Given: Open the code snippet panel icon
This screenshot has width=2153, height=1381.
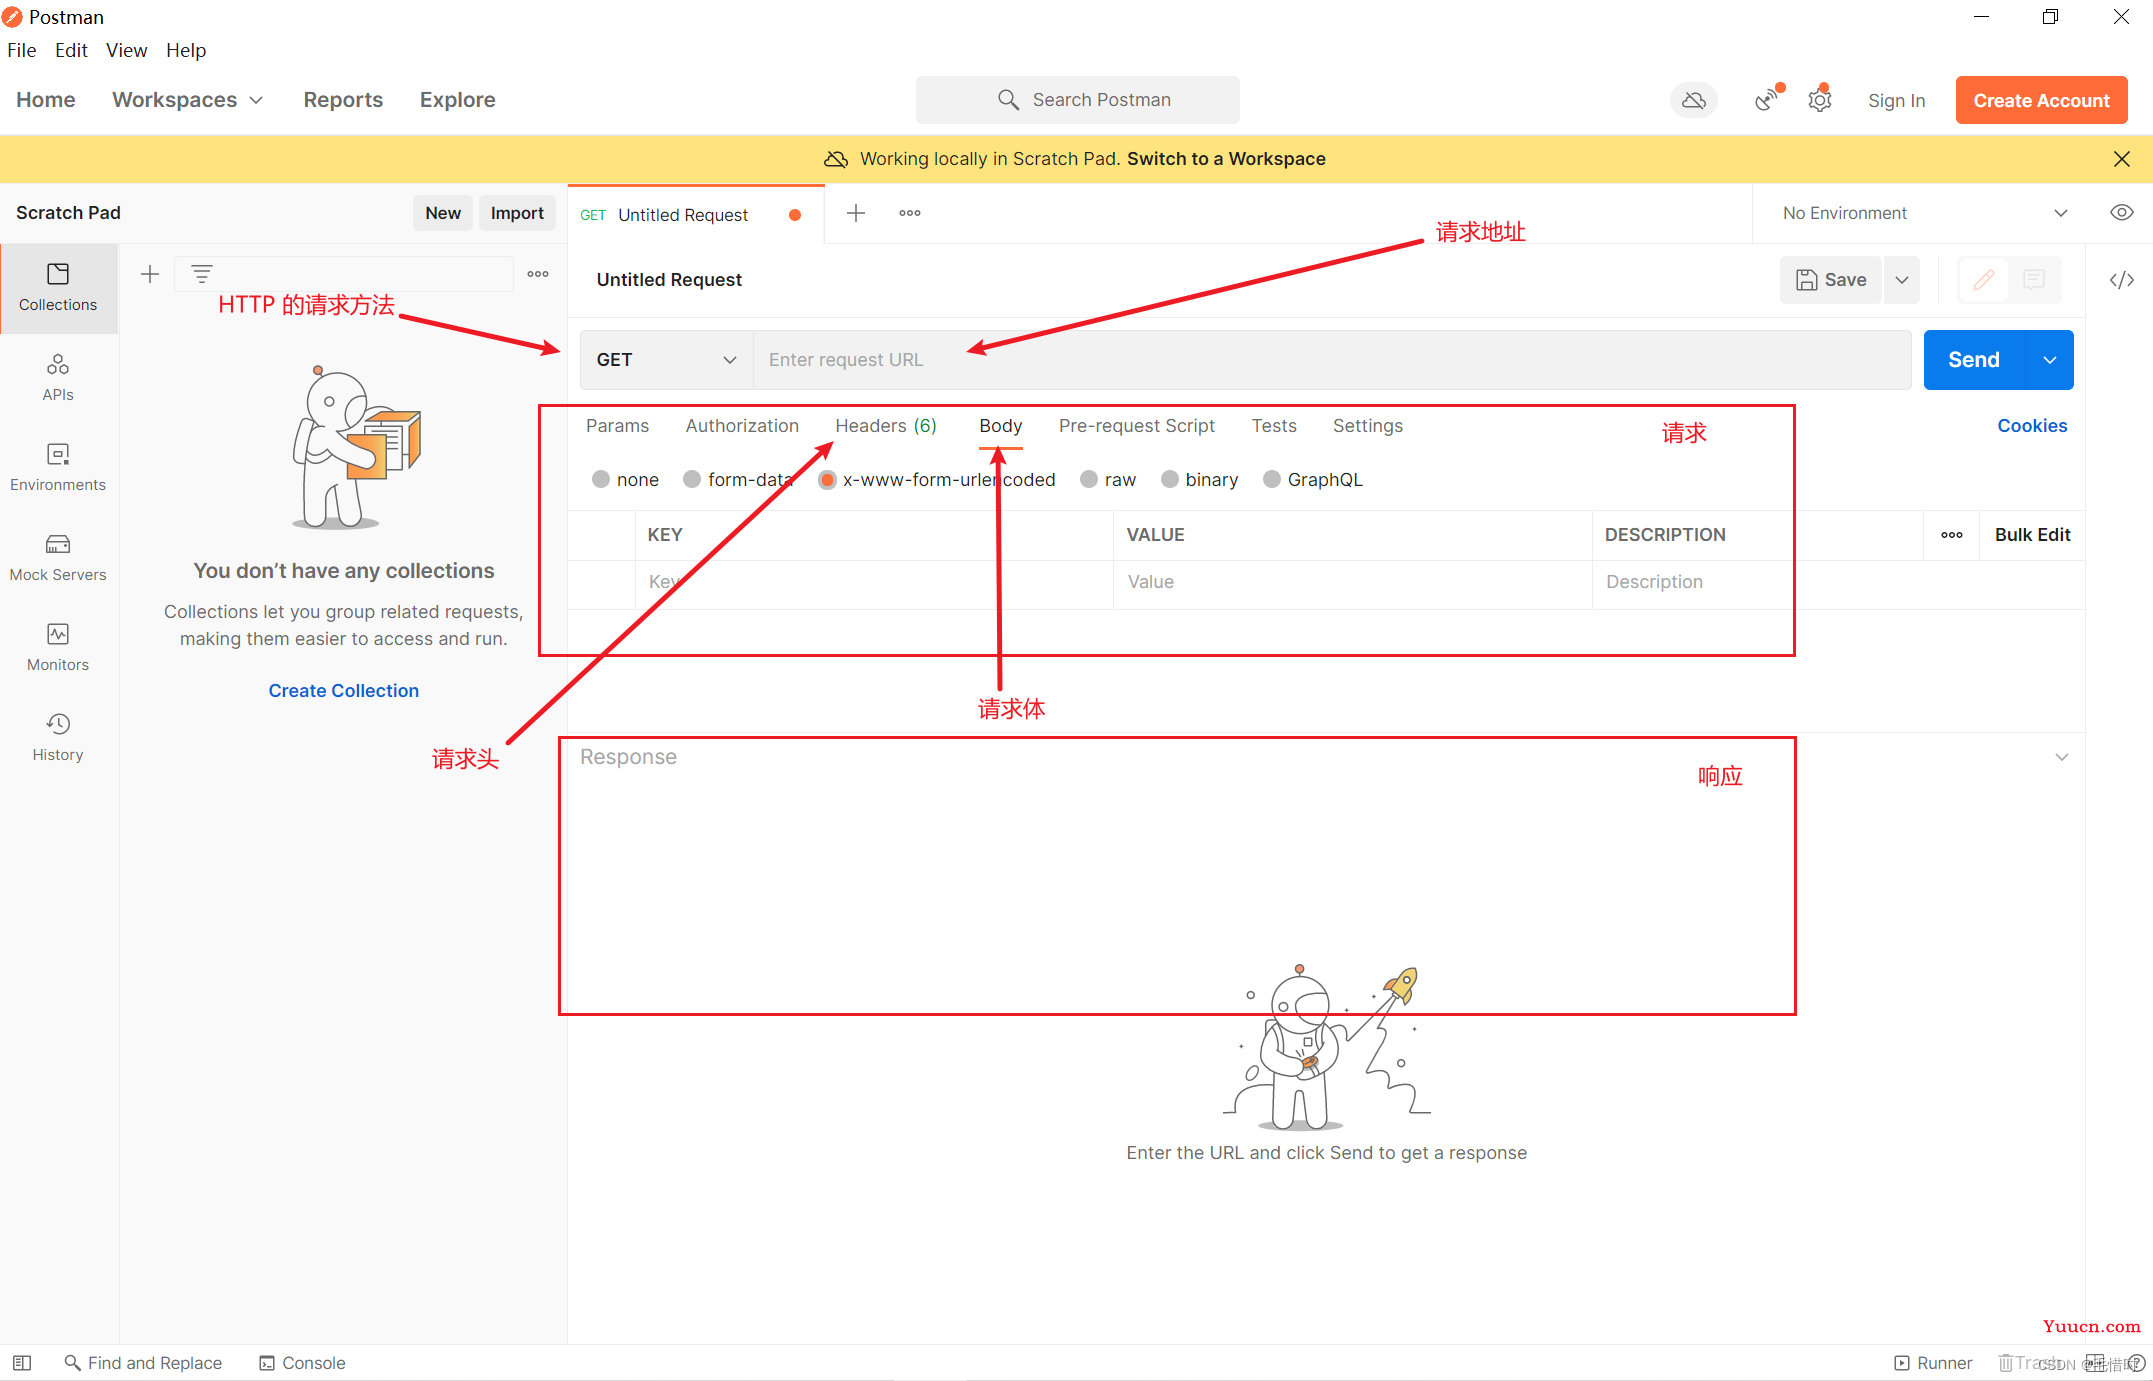Looking at the screenshot, I should click(2122, 280).
